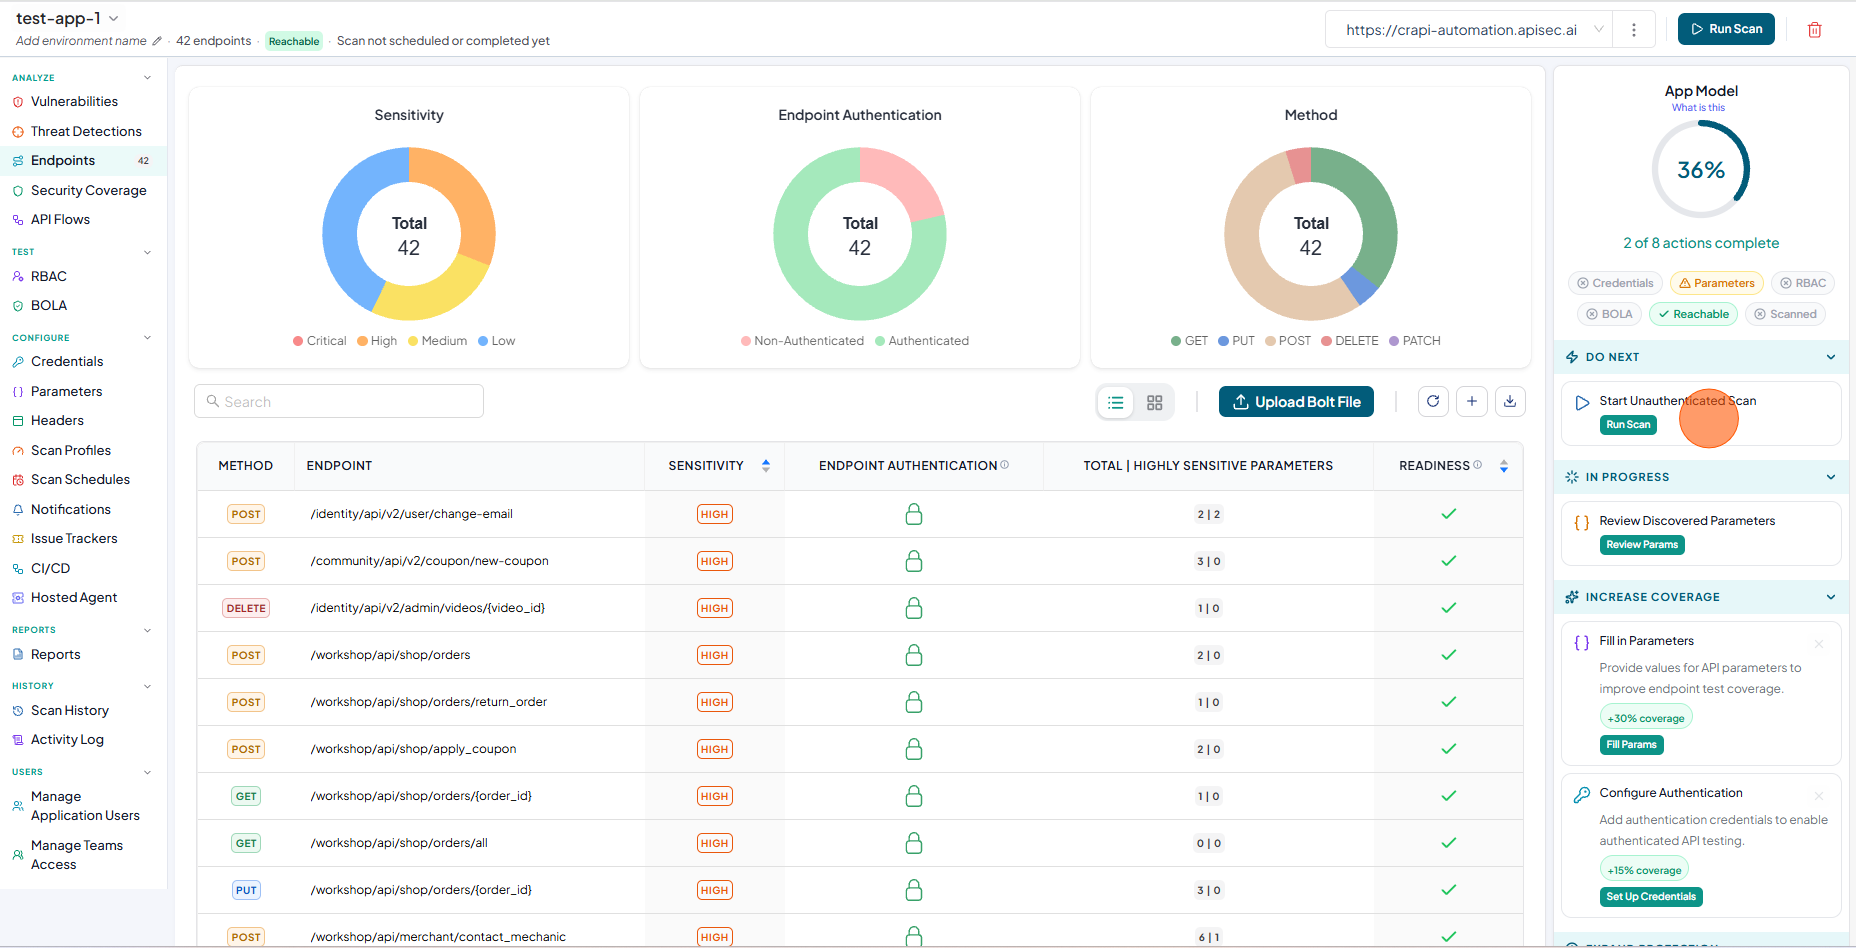The image size is (1856, 948).
Task: Click info icon beside Endpoint Authentication header
Action: 1005,465
